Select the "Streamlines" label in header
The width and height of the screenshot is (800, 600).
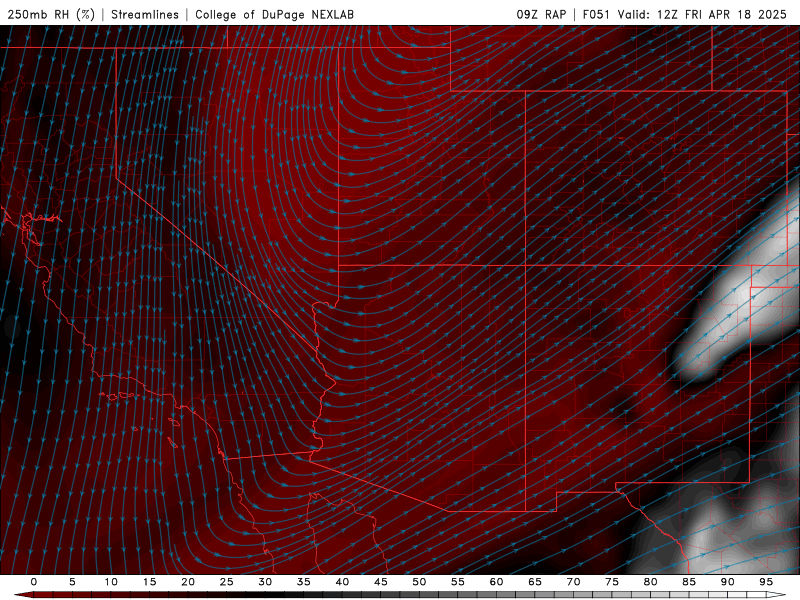145,14
